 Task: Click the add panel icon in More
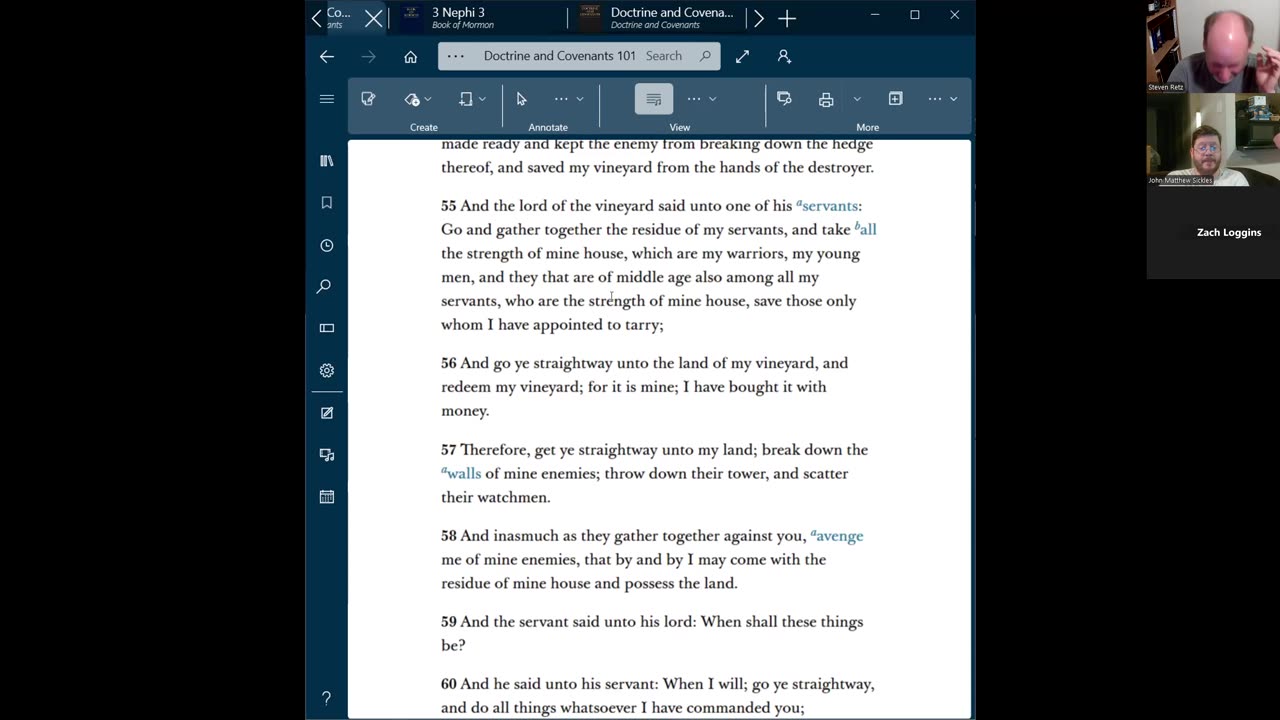coord(895,99)
